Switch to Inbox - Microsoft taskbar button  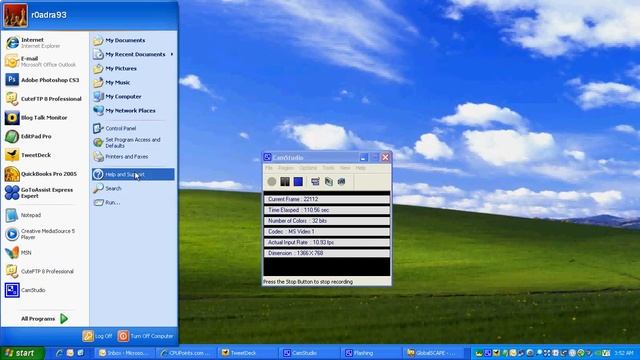point(126,353)
